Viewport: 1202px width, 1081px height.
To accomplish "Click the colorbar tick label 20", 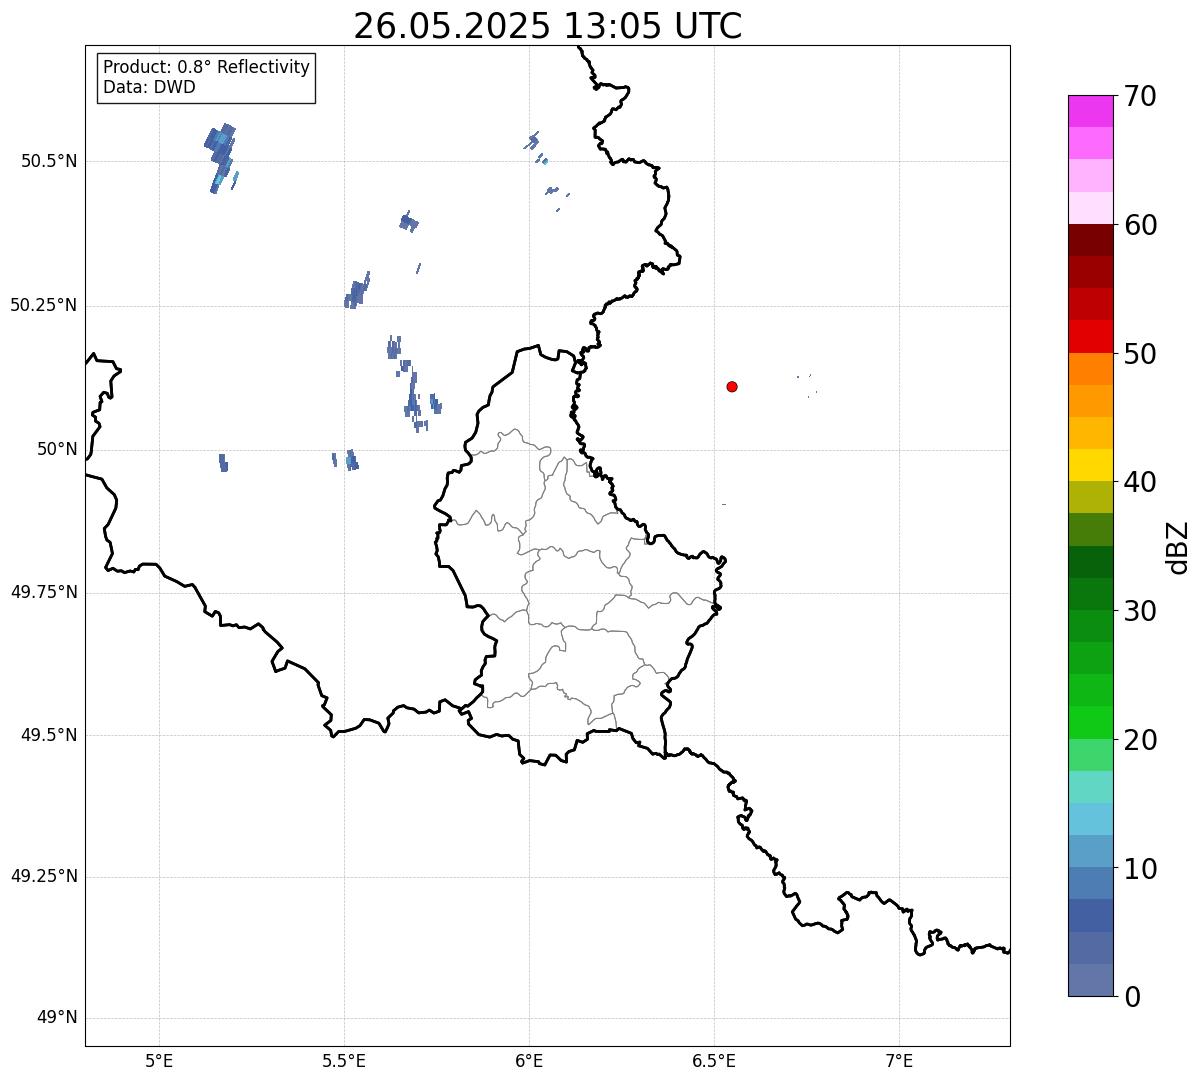I will point(1140,740).
